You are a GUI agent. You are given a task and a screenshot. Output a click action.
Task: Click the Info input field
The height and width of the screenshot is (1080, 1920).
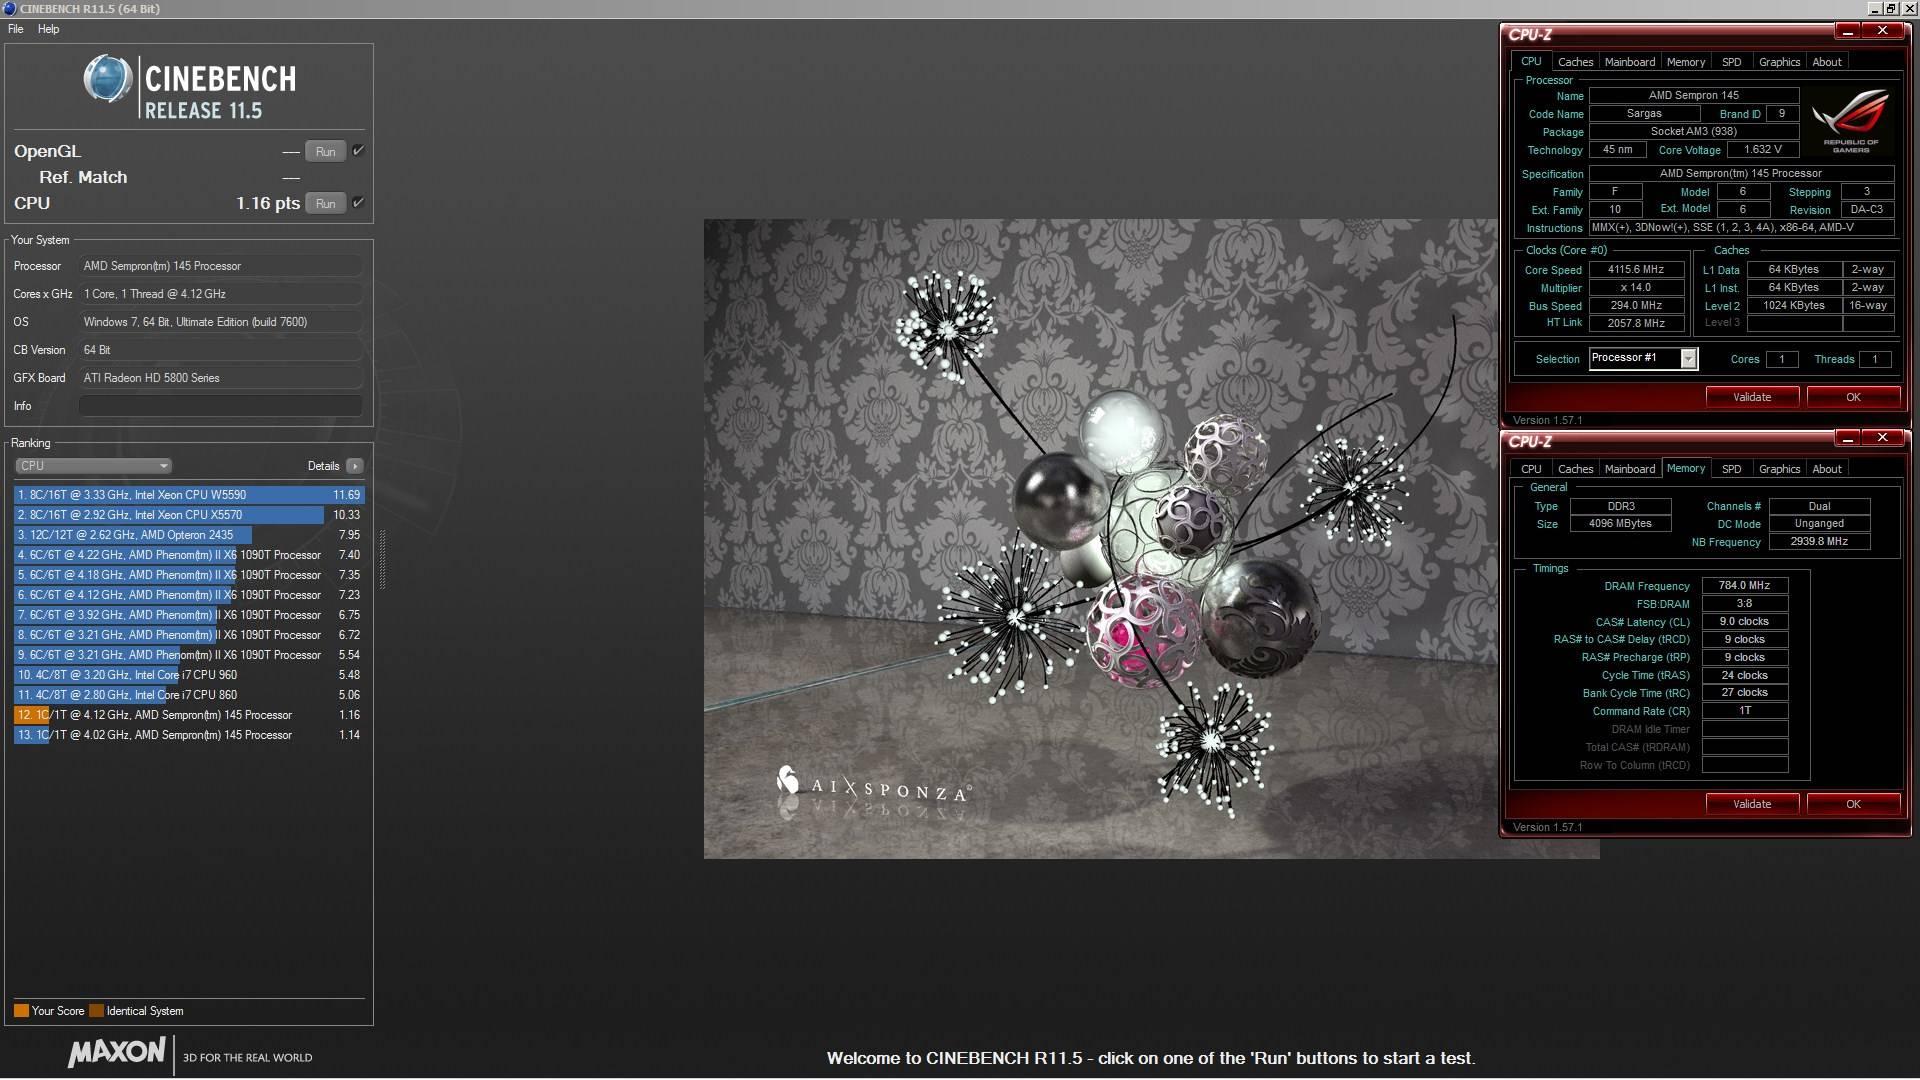[220, 405]
